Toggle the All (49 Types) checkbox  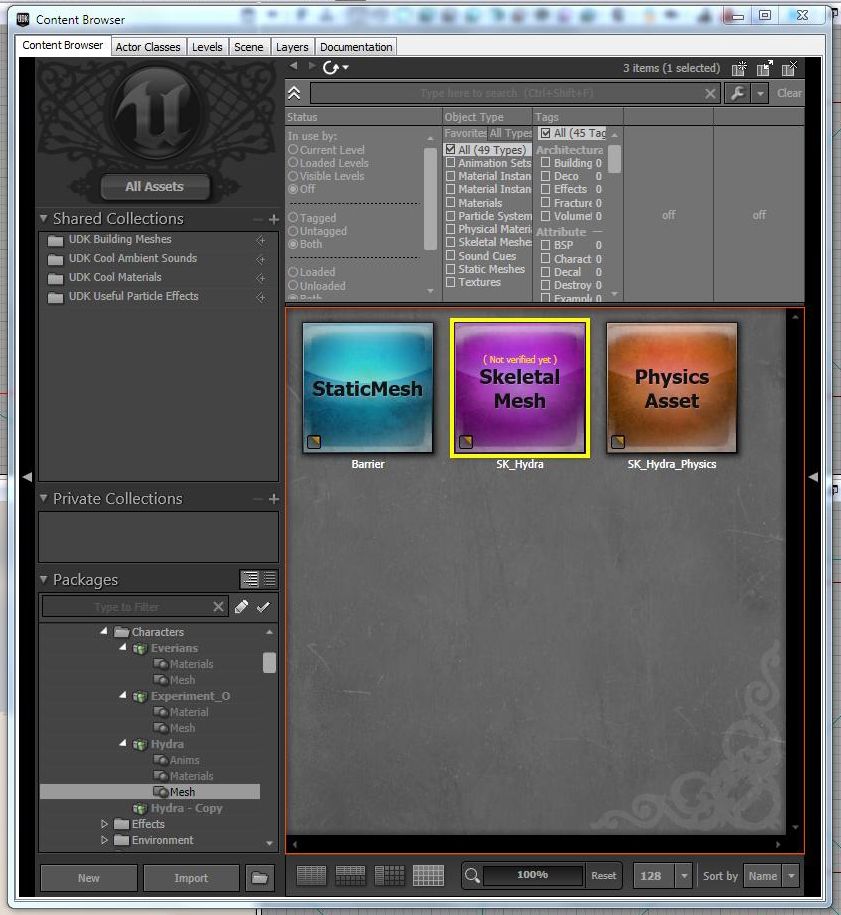click(451, 149)
